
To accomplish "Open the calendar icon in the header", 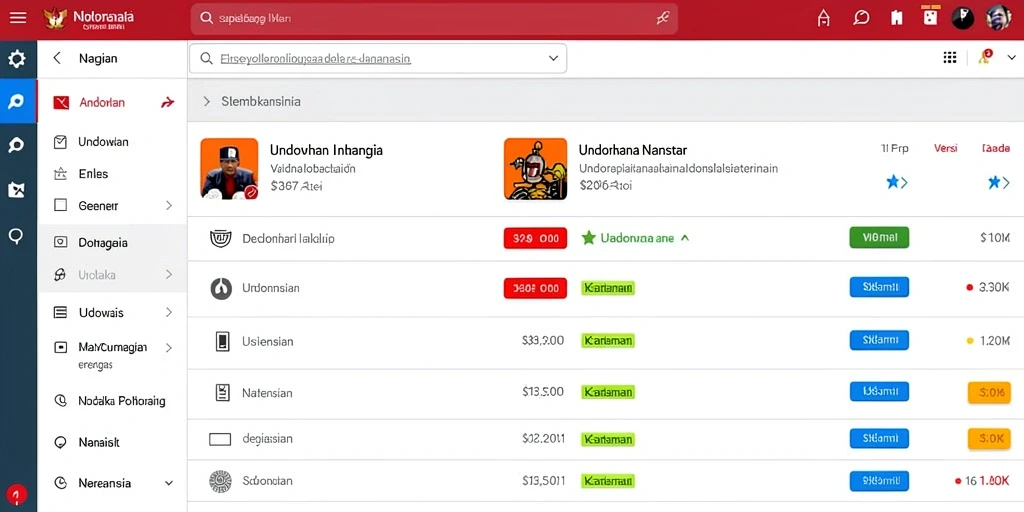I will 929,18.
